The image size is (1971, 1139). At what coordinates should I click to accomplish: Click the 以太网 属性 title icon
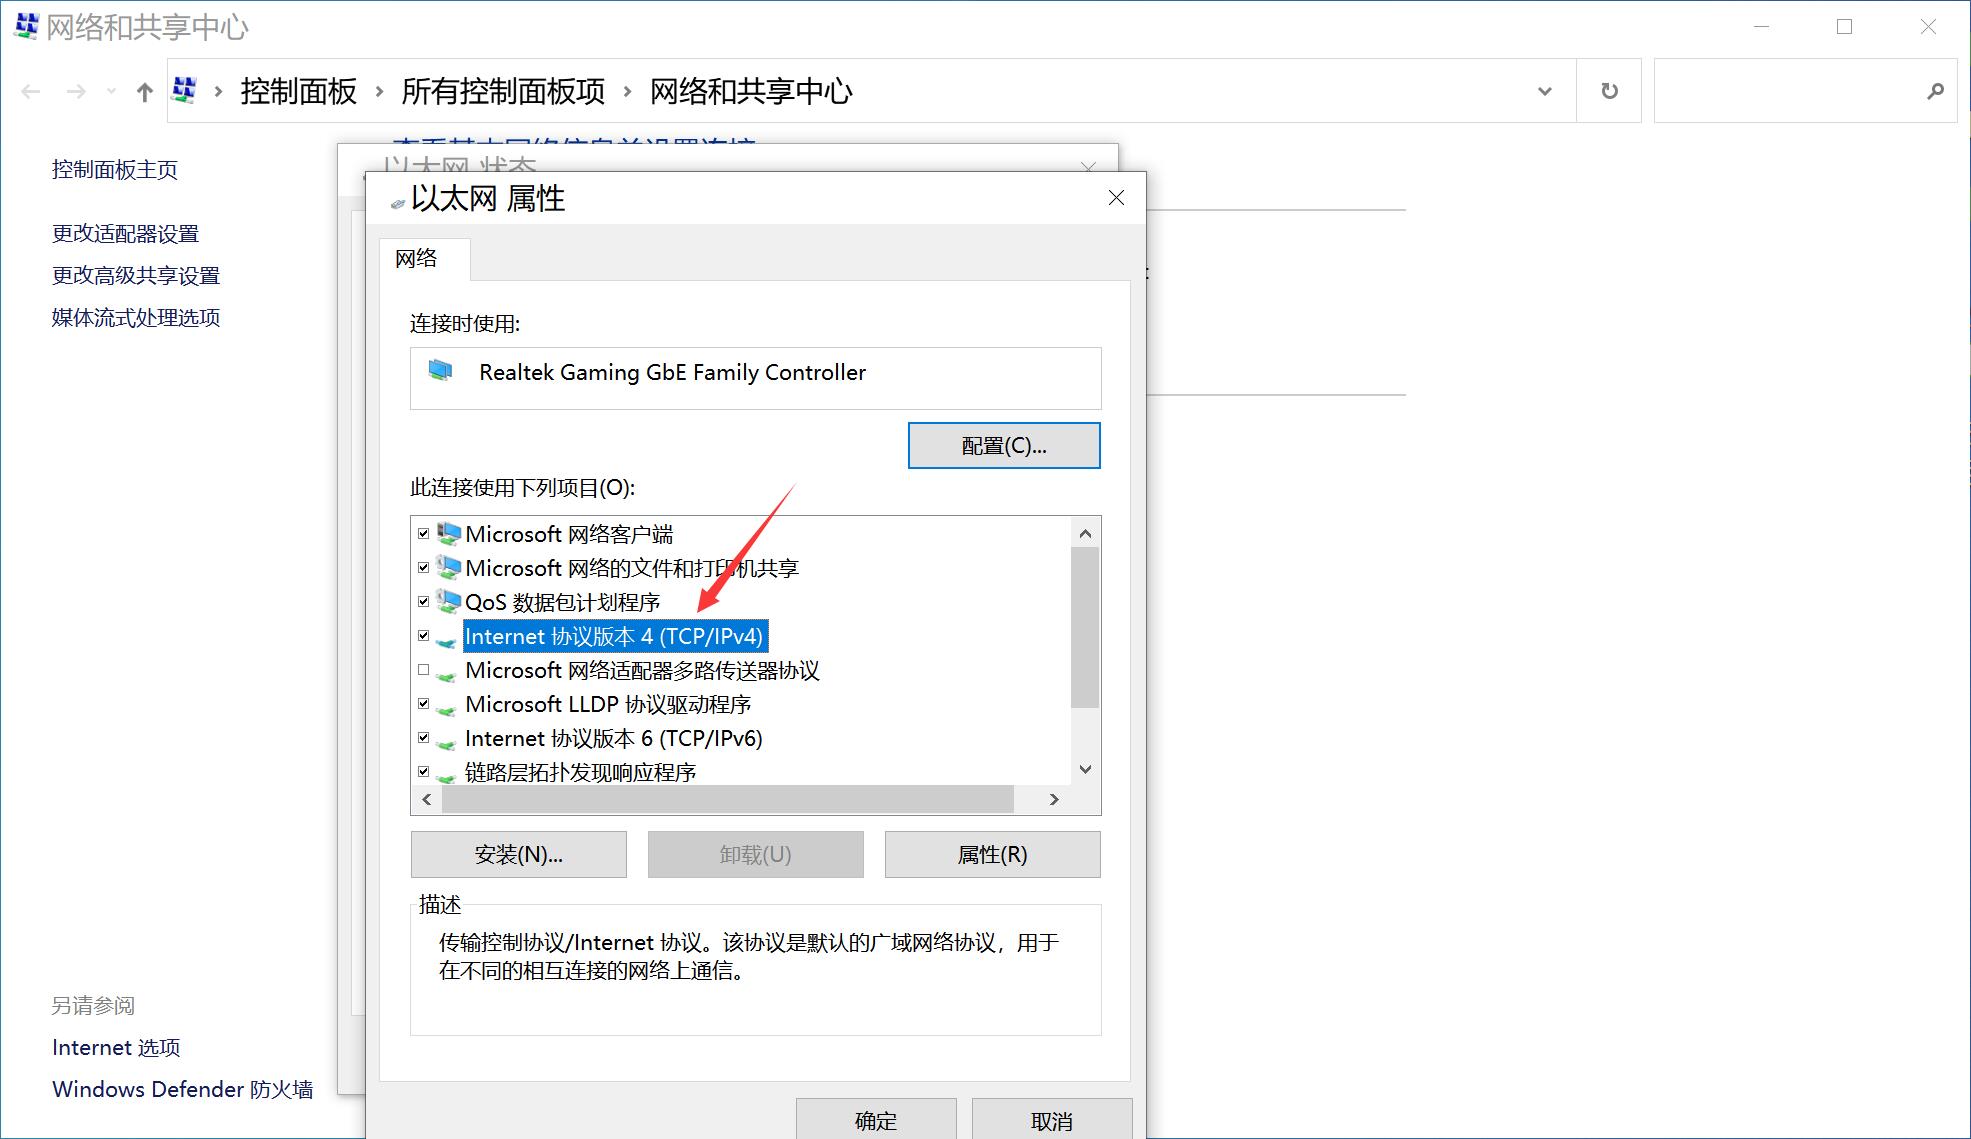[x=398, y=202]
